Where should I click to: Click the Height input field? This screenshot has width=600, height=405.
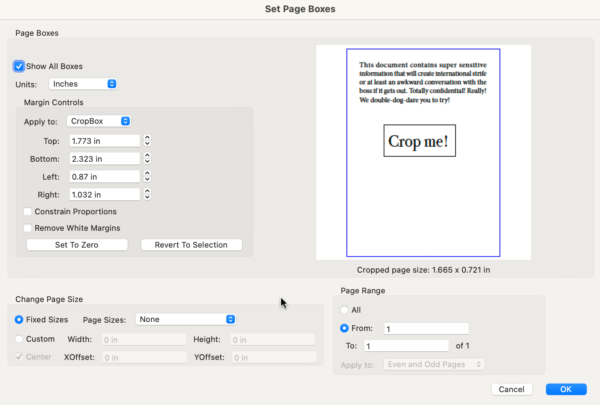[273, 340]
